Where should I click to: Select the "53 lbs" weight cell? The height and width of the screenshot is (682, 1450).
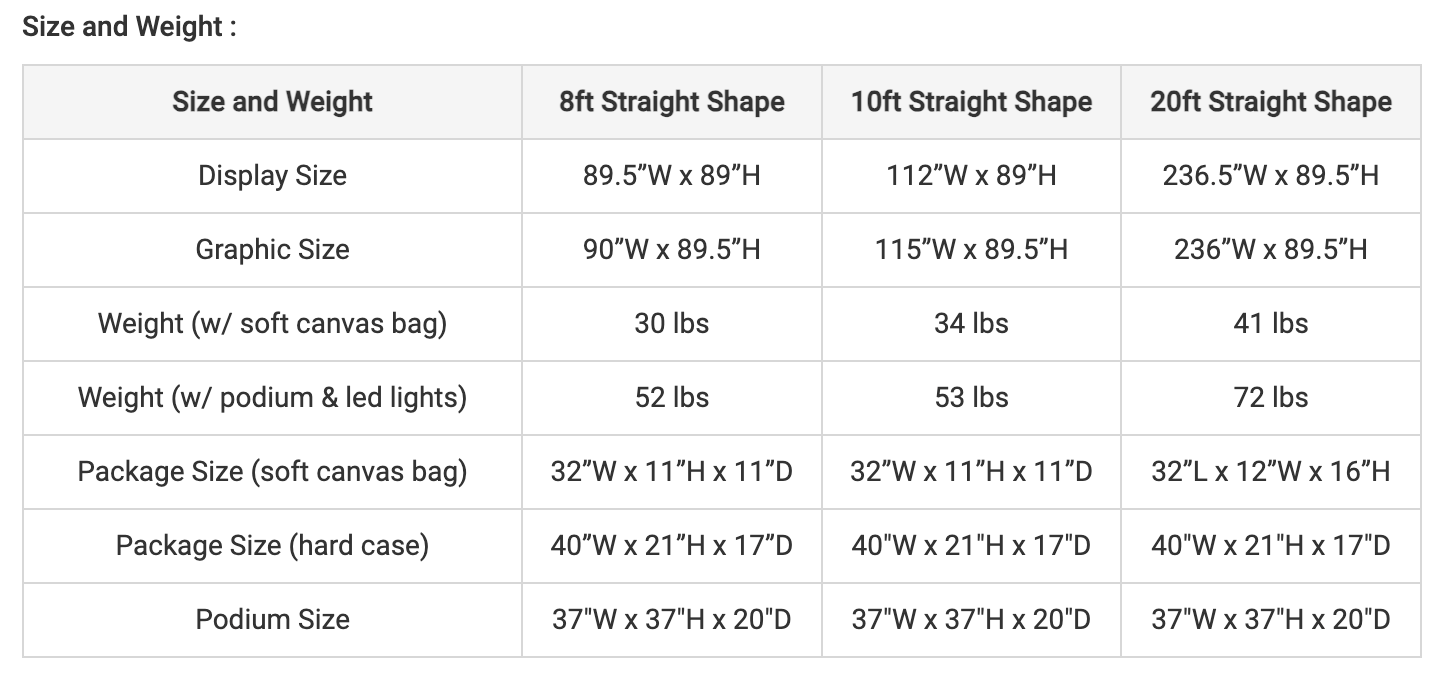pos(971,398)
